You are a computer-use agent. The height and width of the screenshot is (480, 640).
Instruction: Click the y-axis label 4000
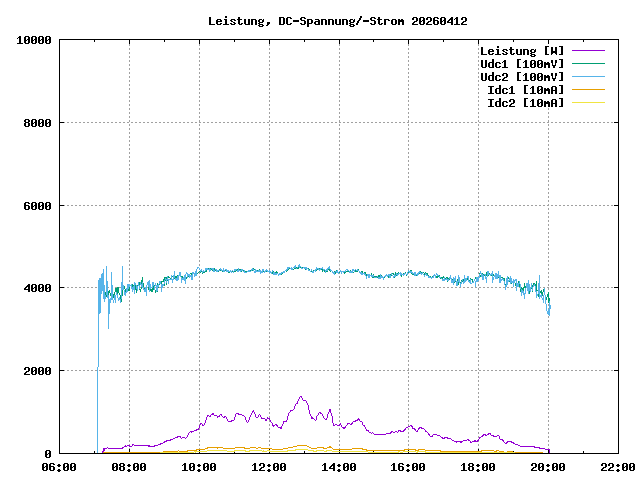[36, 288]
